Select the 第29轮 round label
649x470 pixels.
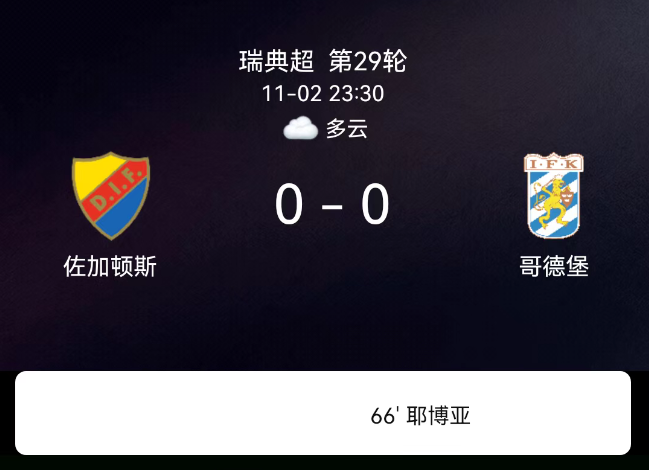coord(368,61)
